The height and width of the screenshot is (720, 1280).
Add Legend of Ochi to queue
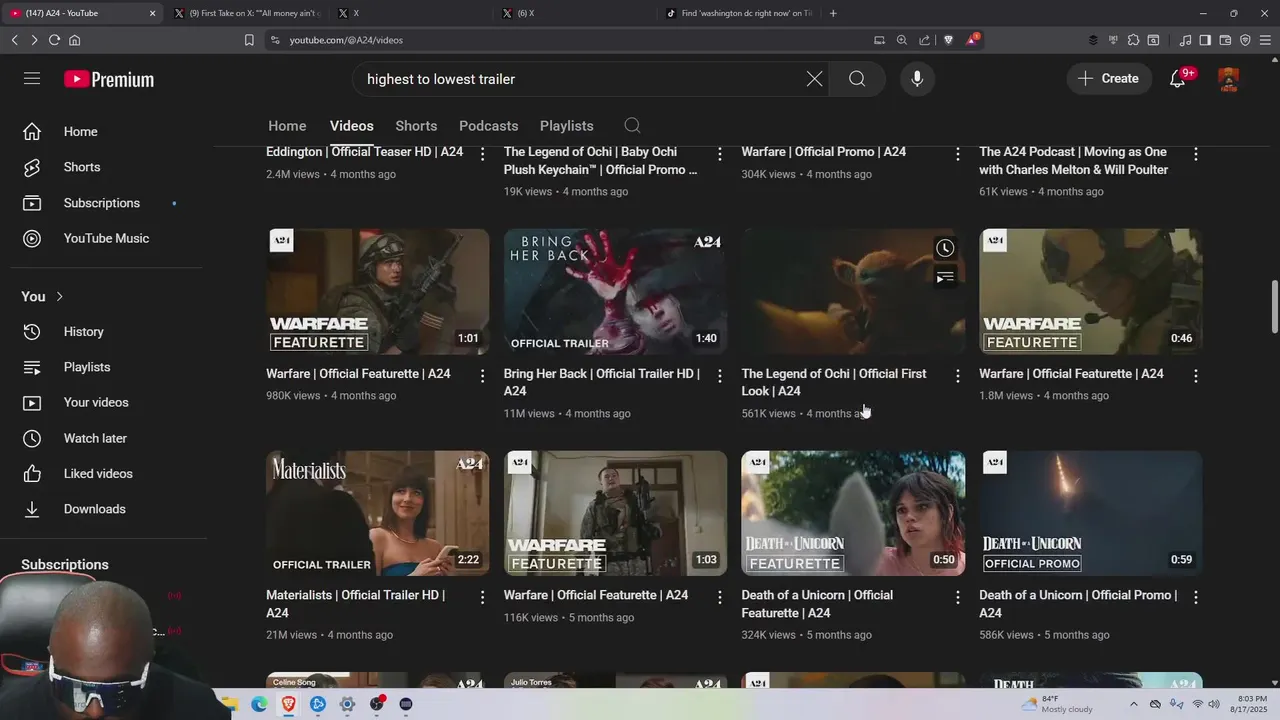click(945, 277)
